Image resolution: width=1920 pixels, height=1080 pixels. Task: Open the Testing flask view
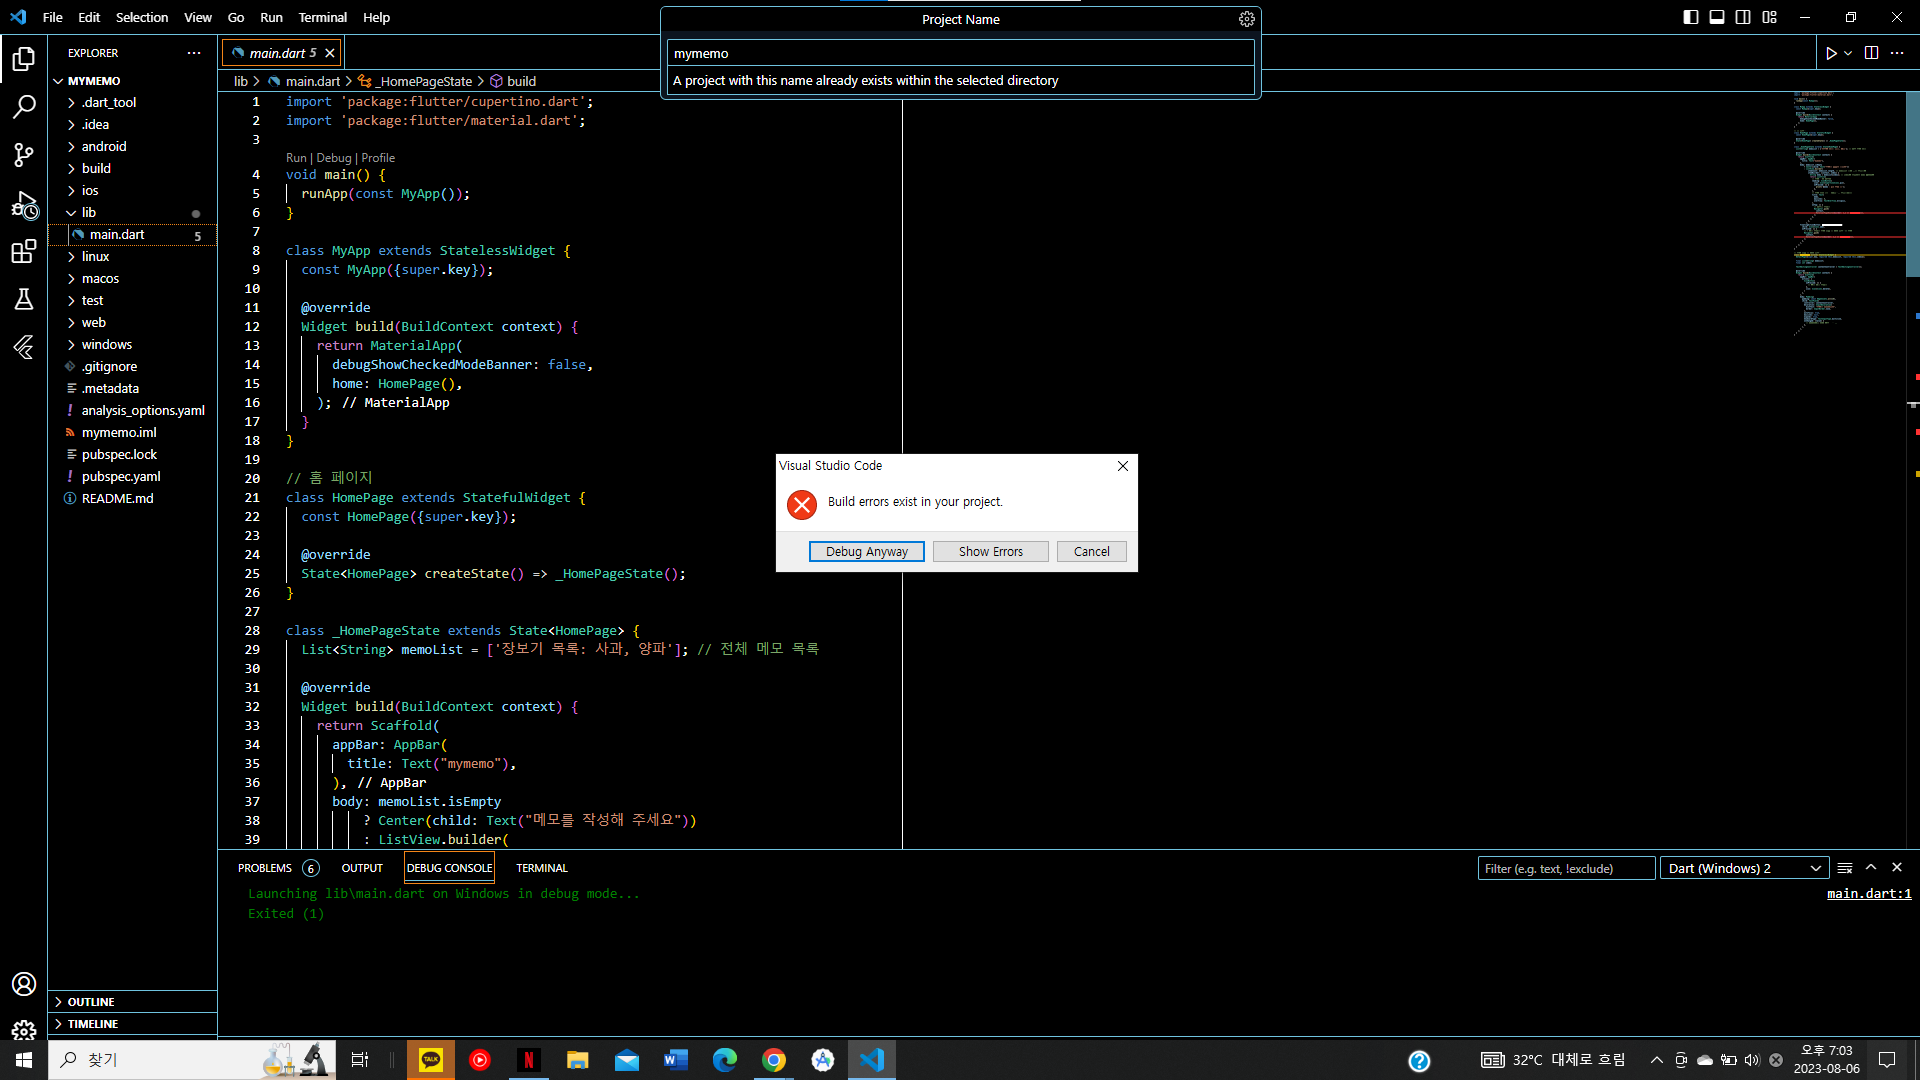(x=24, y=299)
